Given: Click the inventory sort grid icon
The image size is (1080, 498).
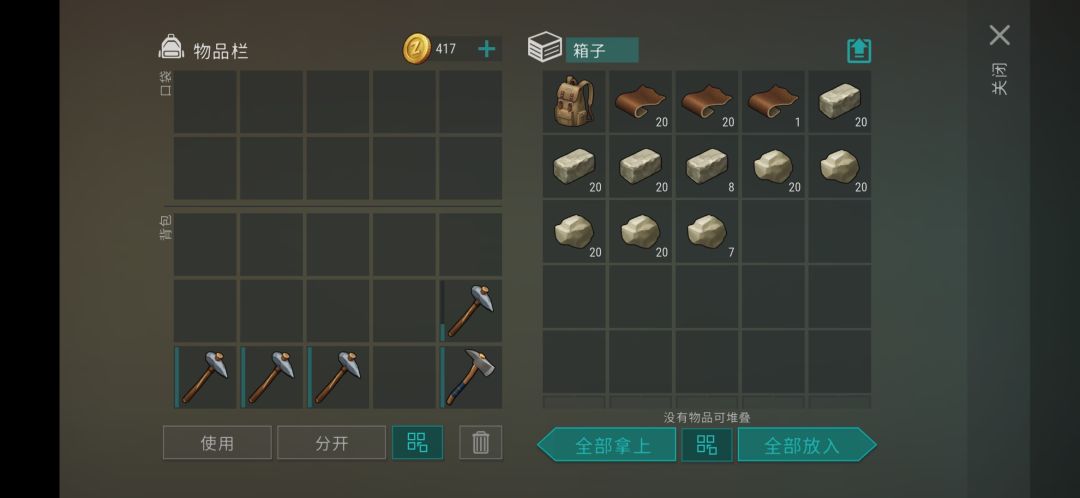Looking at the screenshot, I should [x=417, y=442].
